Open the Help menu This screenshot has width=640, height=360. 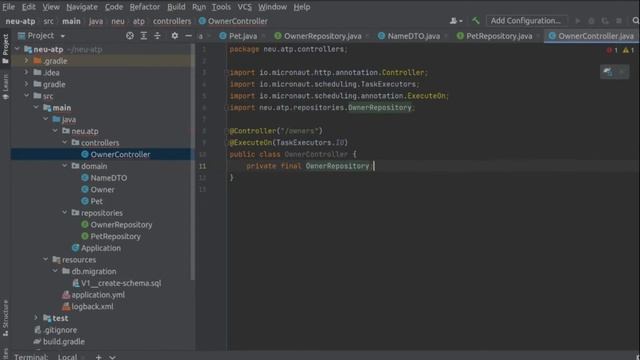pos(302,7)
